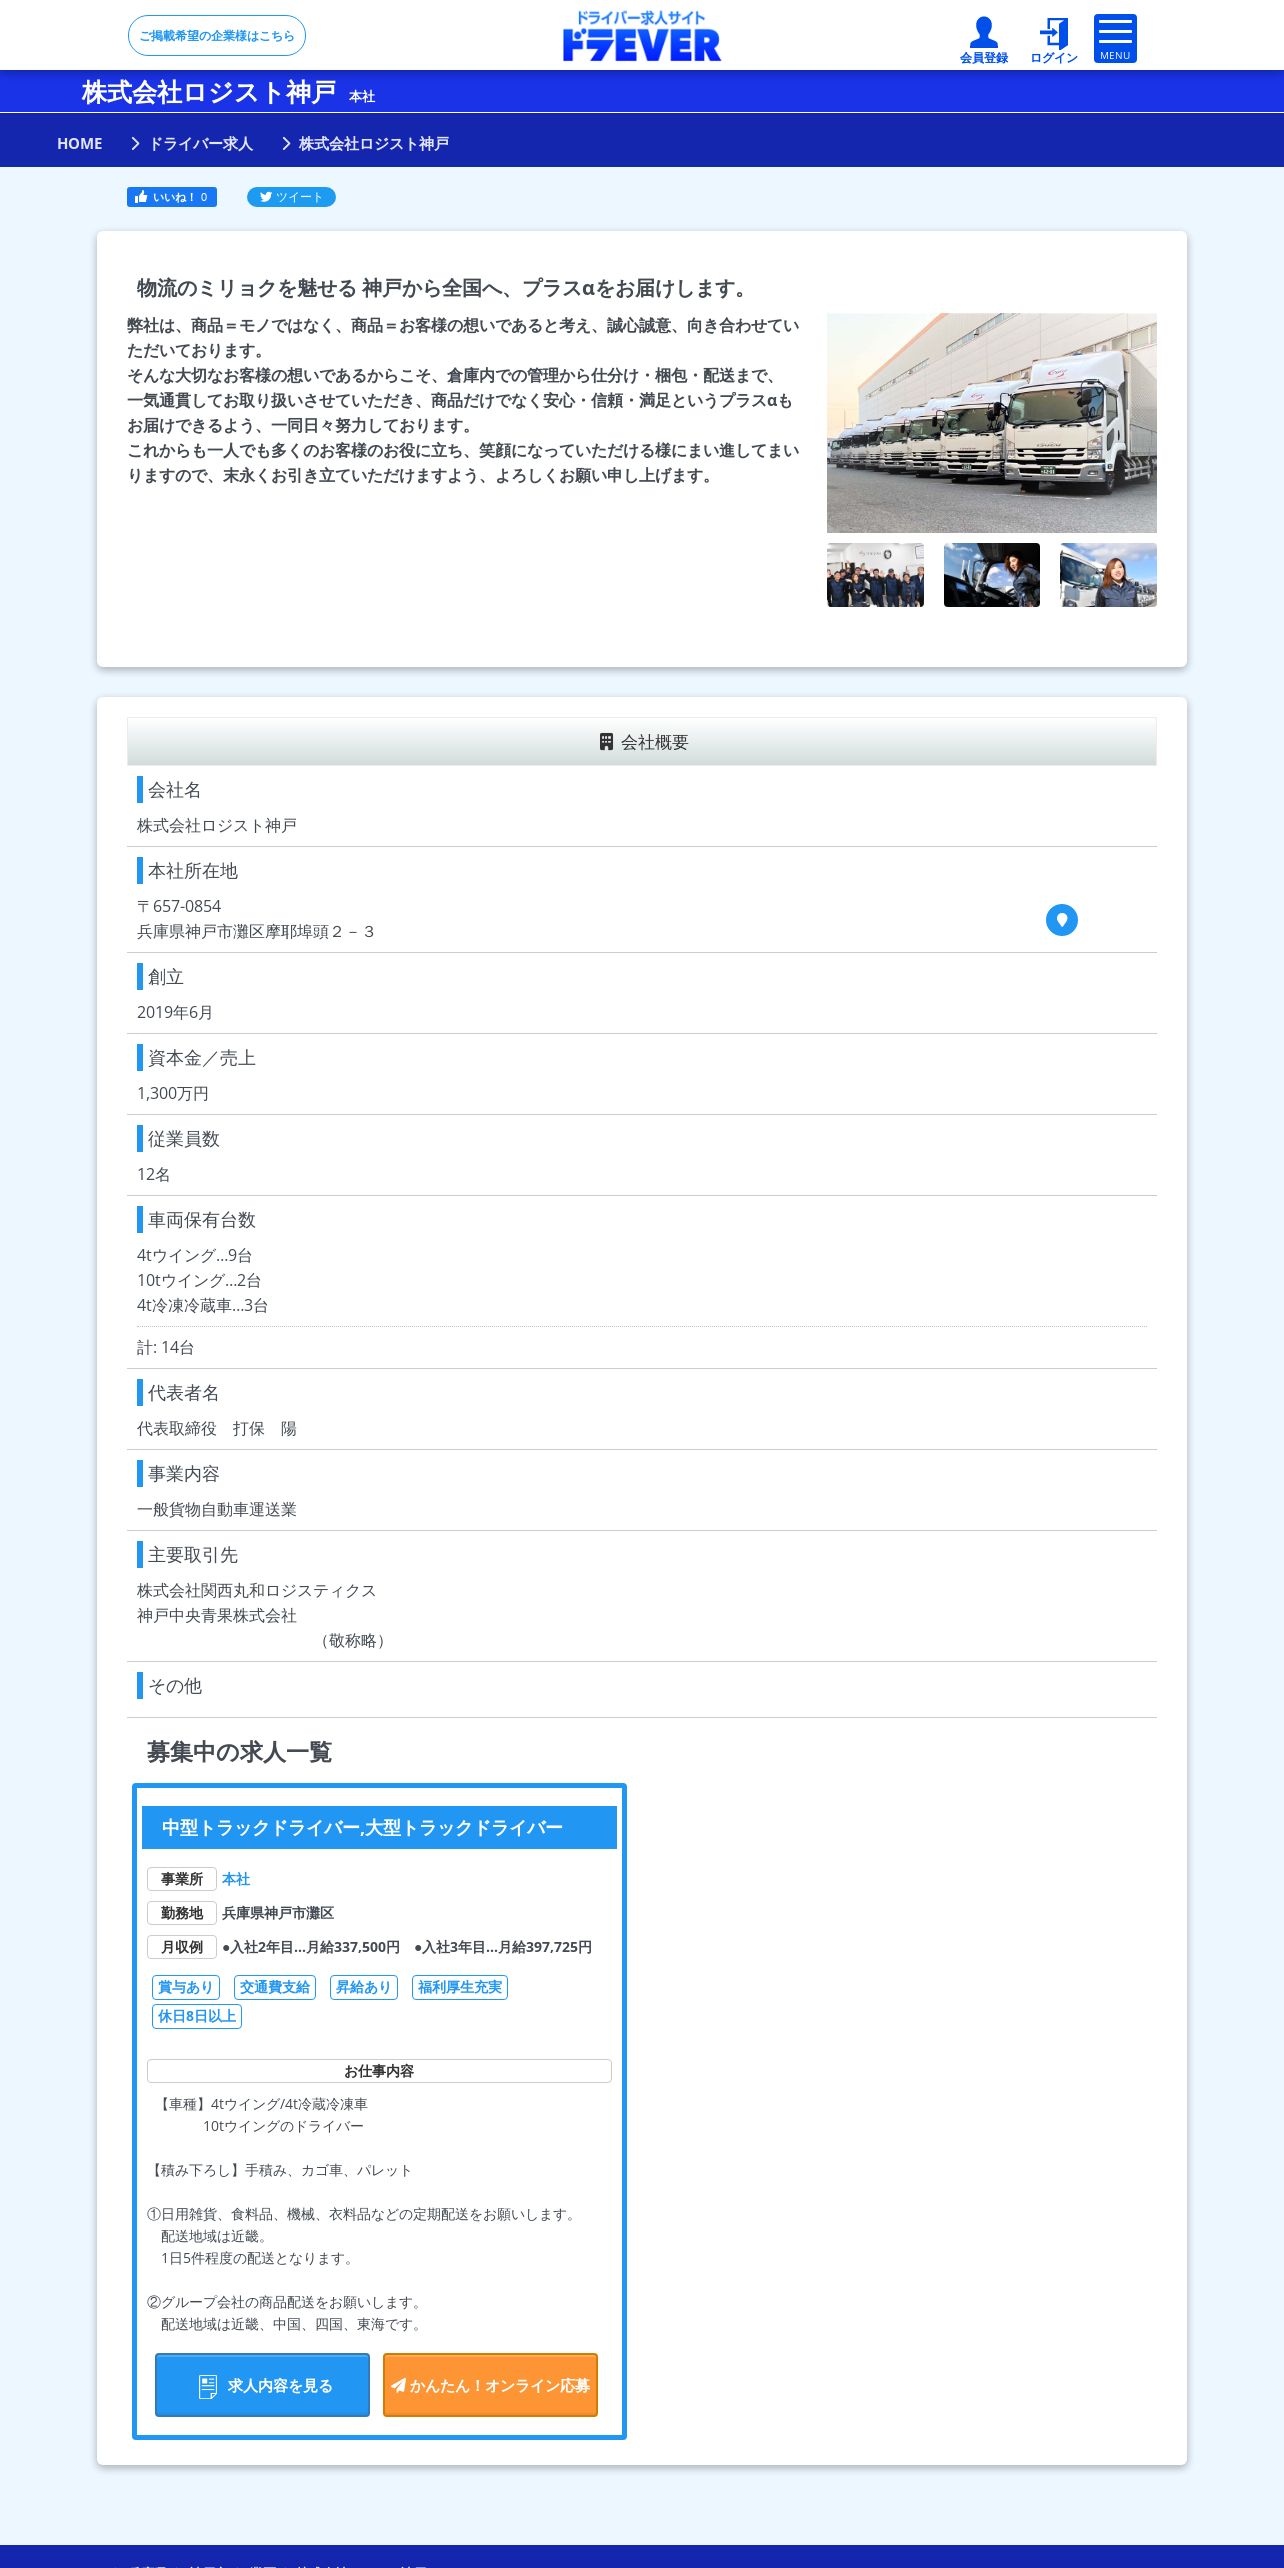Click the 福利厚生充実 tag

(460, 1987)
